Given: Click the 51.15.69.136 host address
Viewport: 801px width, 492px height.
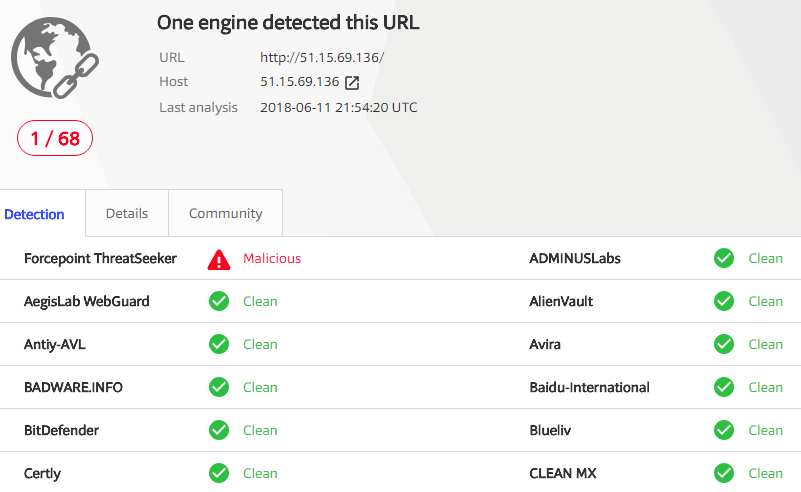Looking at the screenshot, I should point(299,82).
